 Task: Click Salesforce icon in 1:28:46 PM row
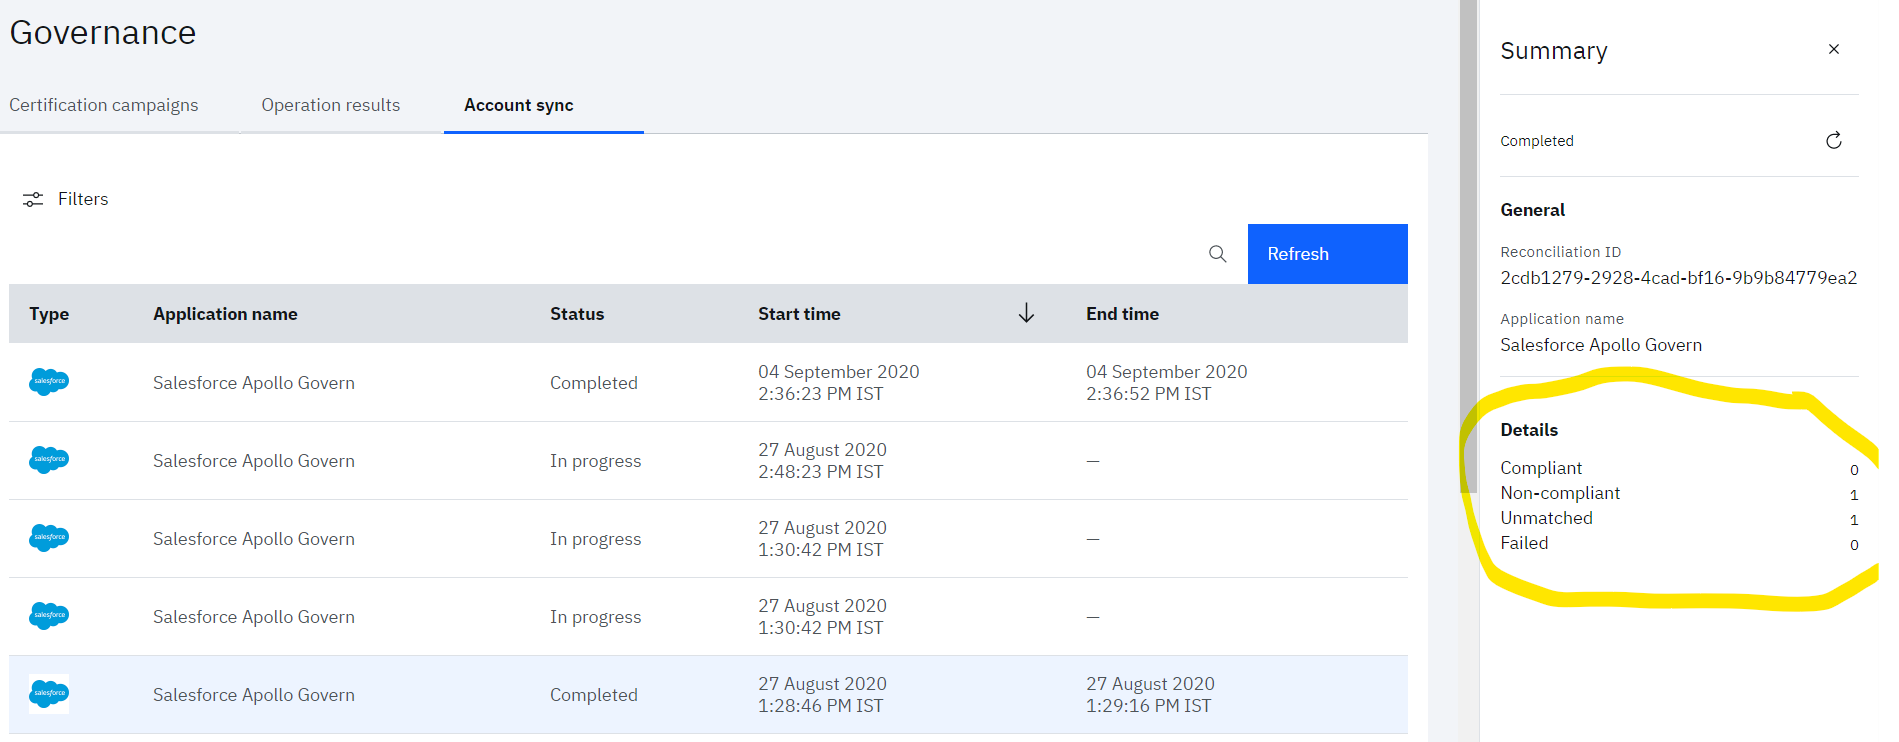point(49,694)
